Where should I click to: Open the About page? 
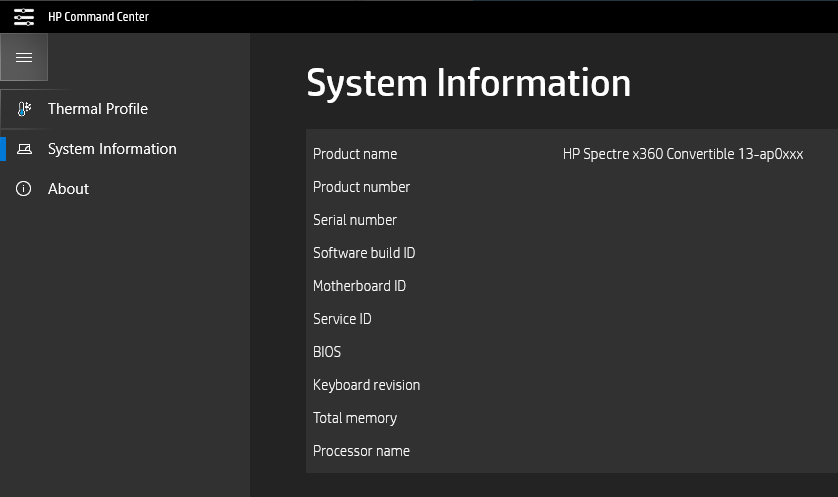pos(125,189)
